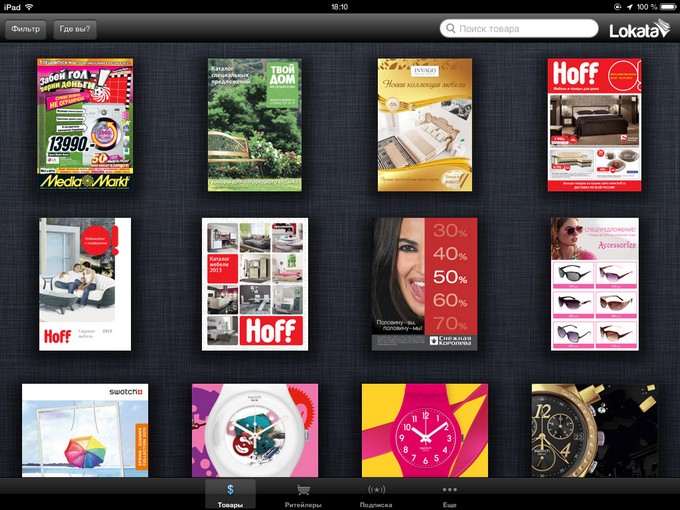
Task: Switch to the Подписка tab
Action: point(376,495)
